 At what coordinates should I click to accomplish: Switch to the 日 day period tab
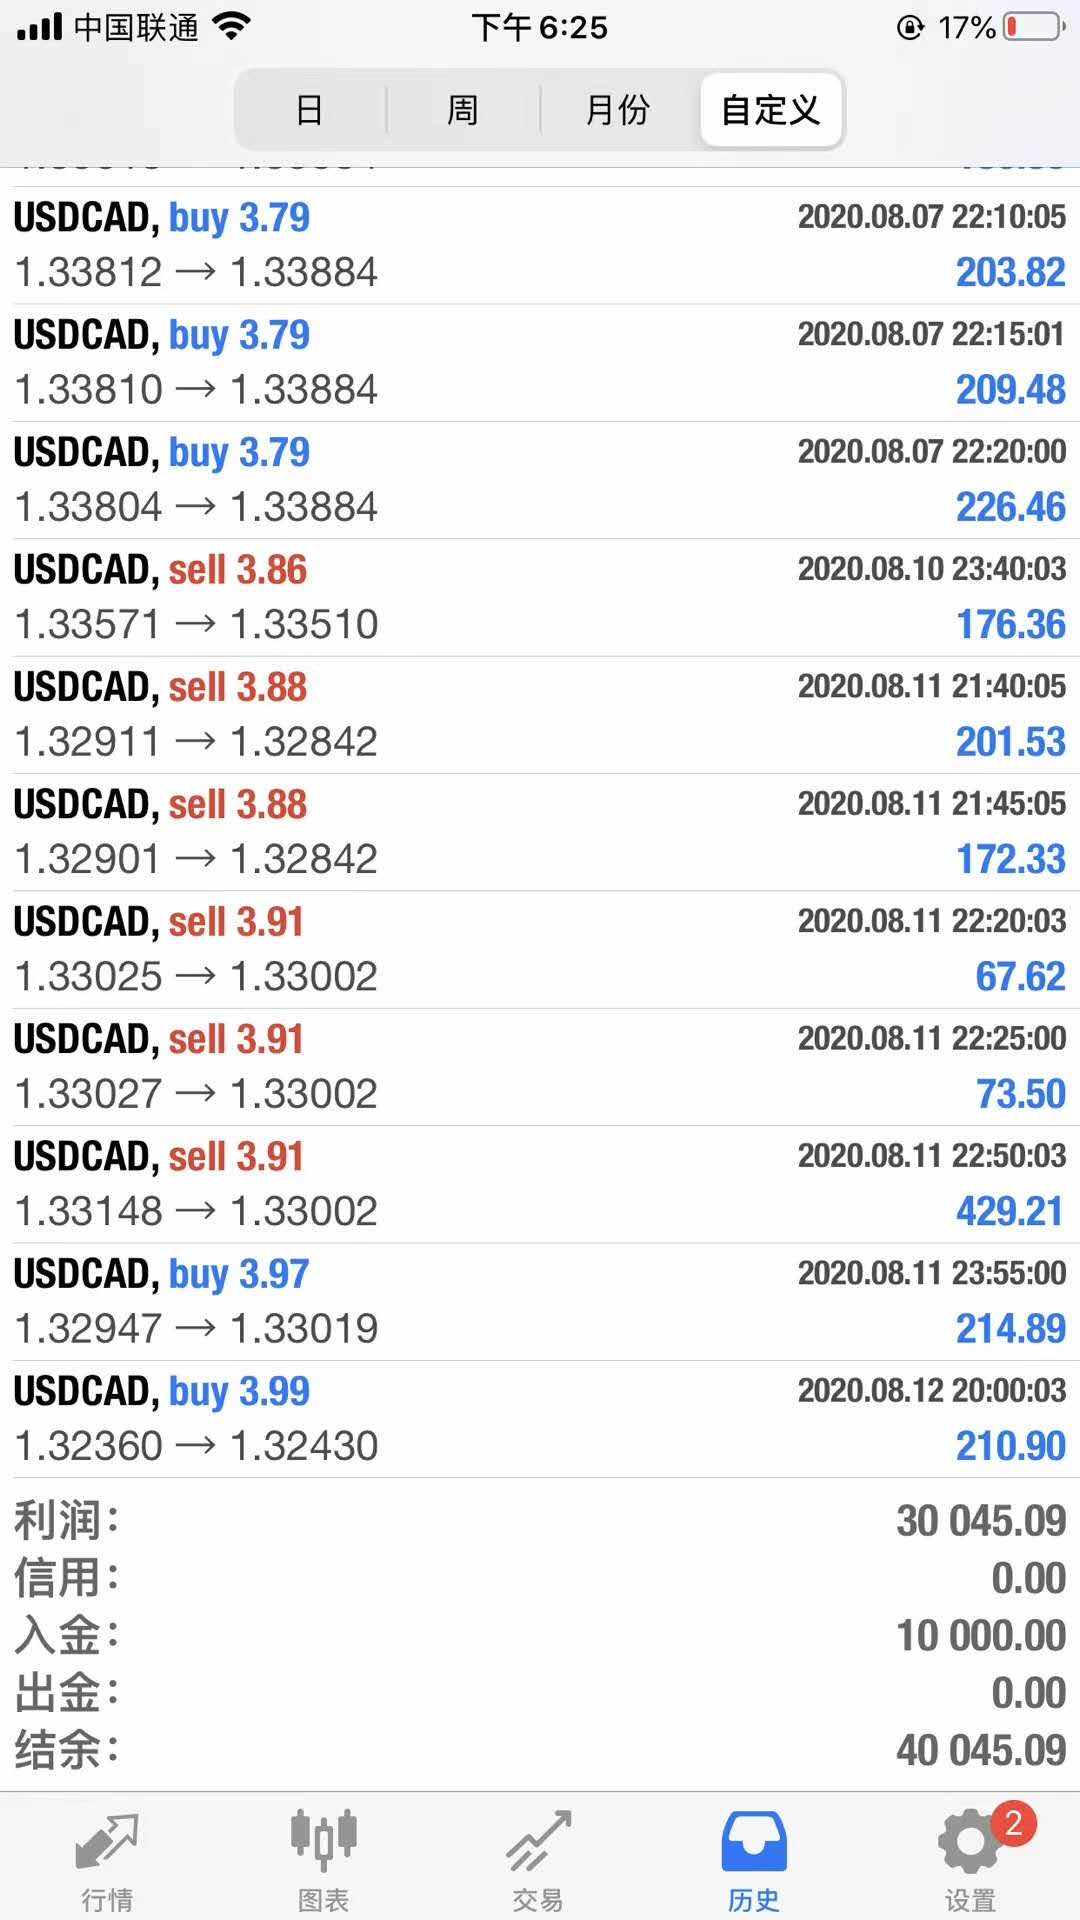310,109
